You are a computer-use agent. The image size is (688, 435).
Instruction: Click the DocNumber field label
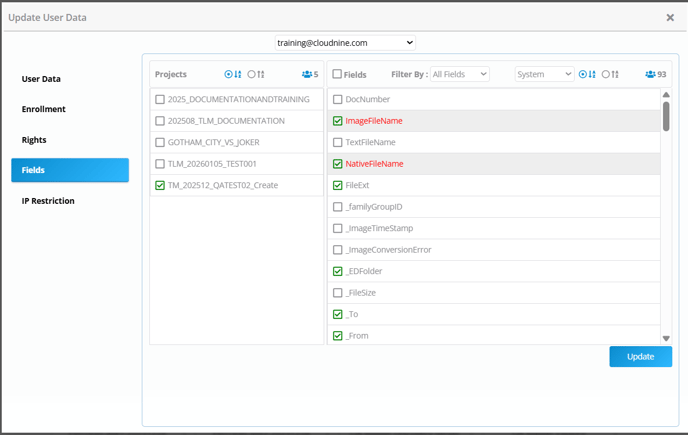click(x=368, y=99)
